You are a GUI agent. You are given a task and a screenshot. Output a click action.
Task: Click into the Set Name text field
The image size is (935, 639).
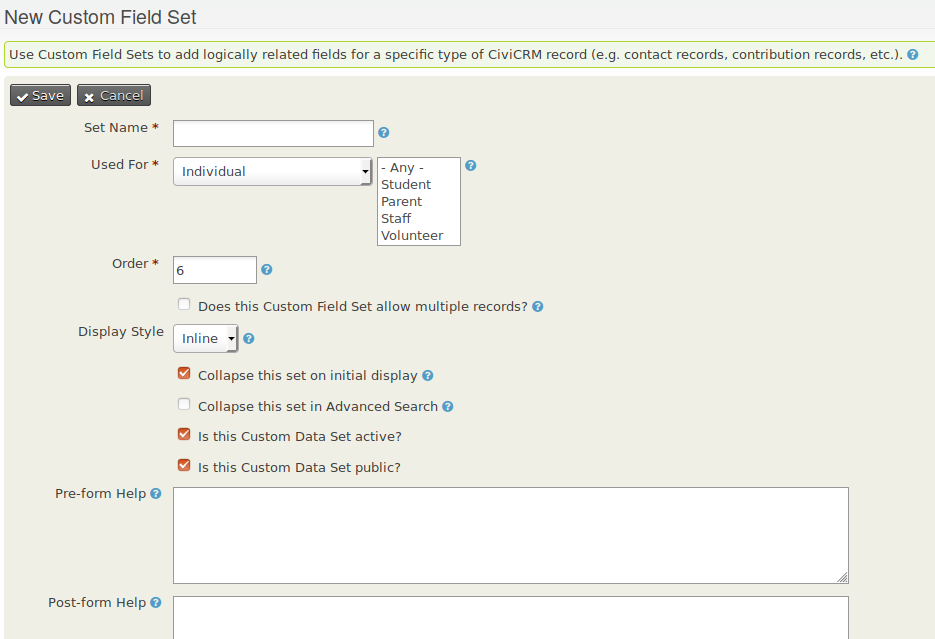[273, 133]
